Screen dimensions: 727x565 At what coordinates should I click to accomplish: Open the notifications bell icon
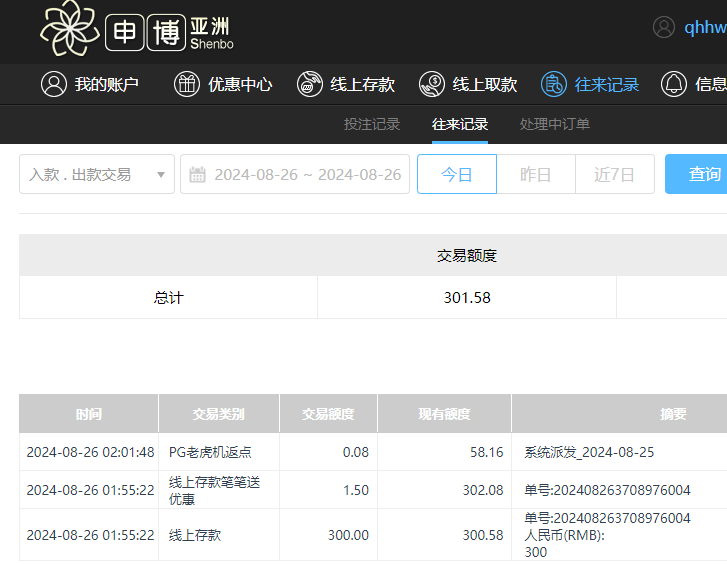point(674,84)
